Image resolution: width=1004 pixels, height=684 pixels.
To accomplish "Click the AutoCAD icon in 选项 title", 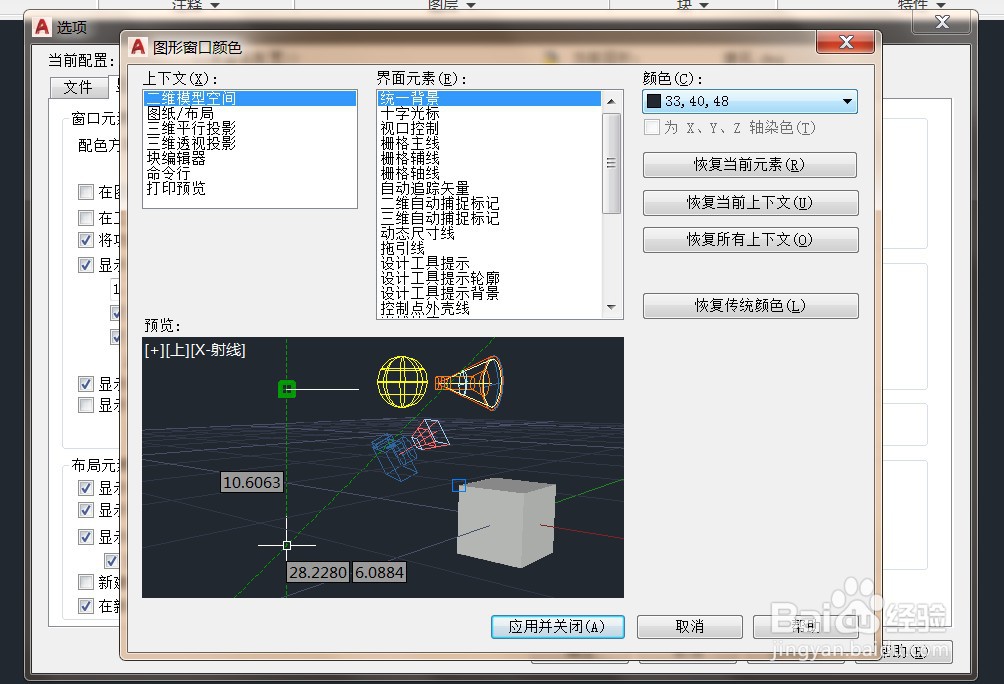I will click(42, 26).
